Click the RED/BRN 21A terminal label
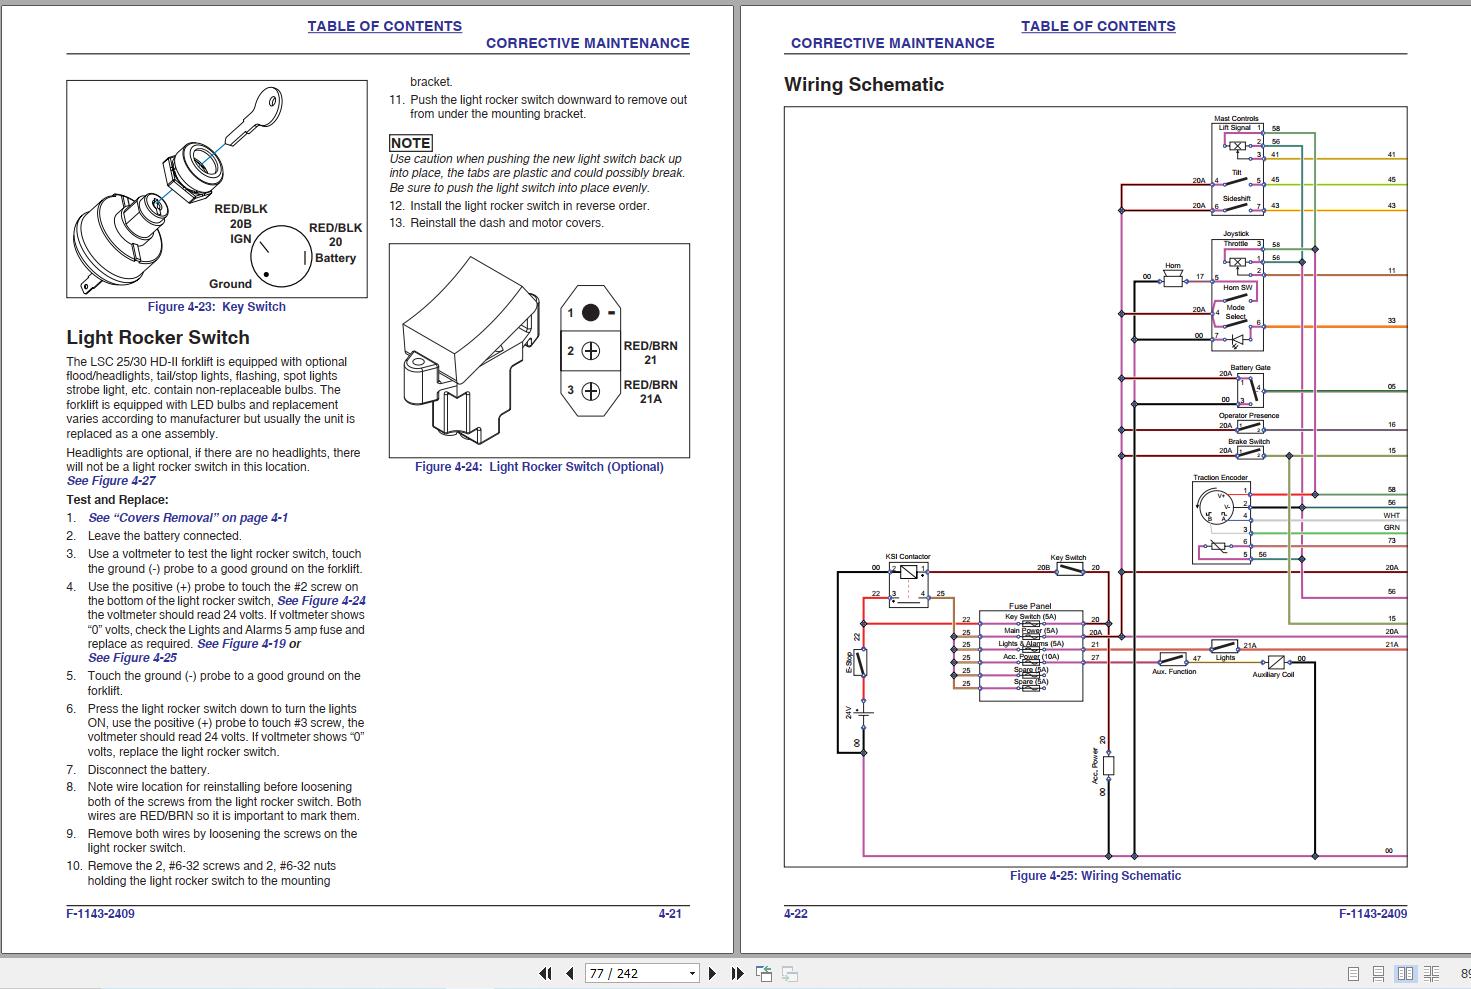The image size is (1471, 989). 650,392
